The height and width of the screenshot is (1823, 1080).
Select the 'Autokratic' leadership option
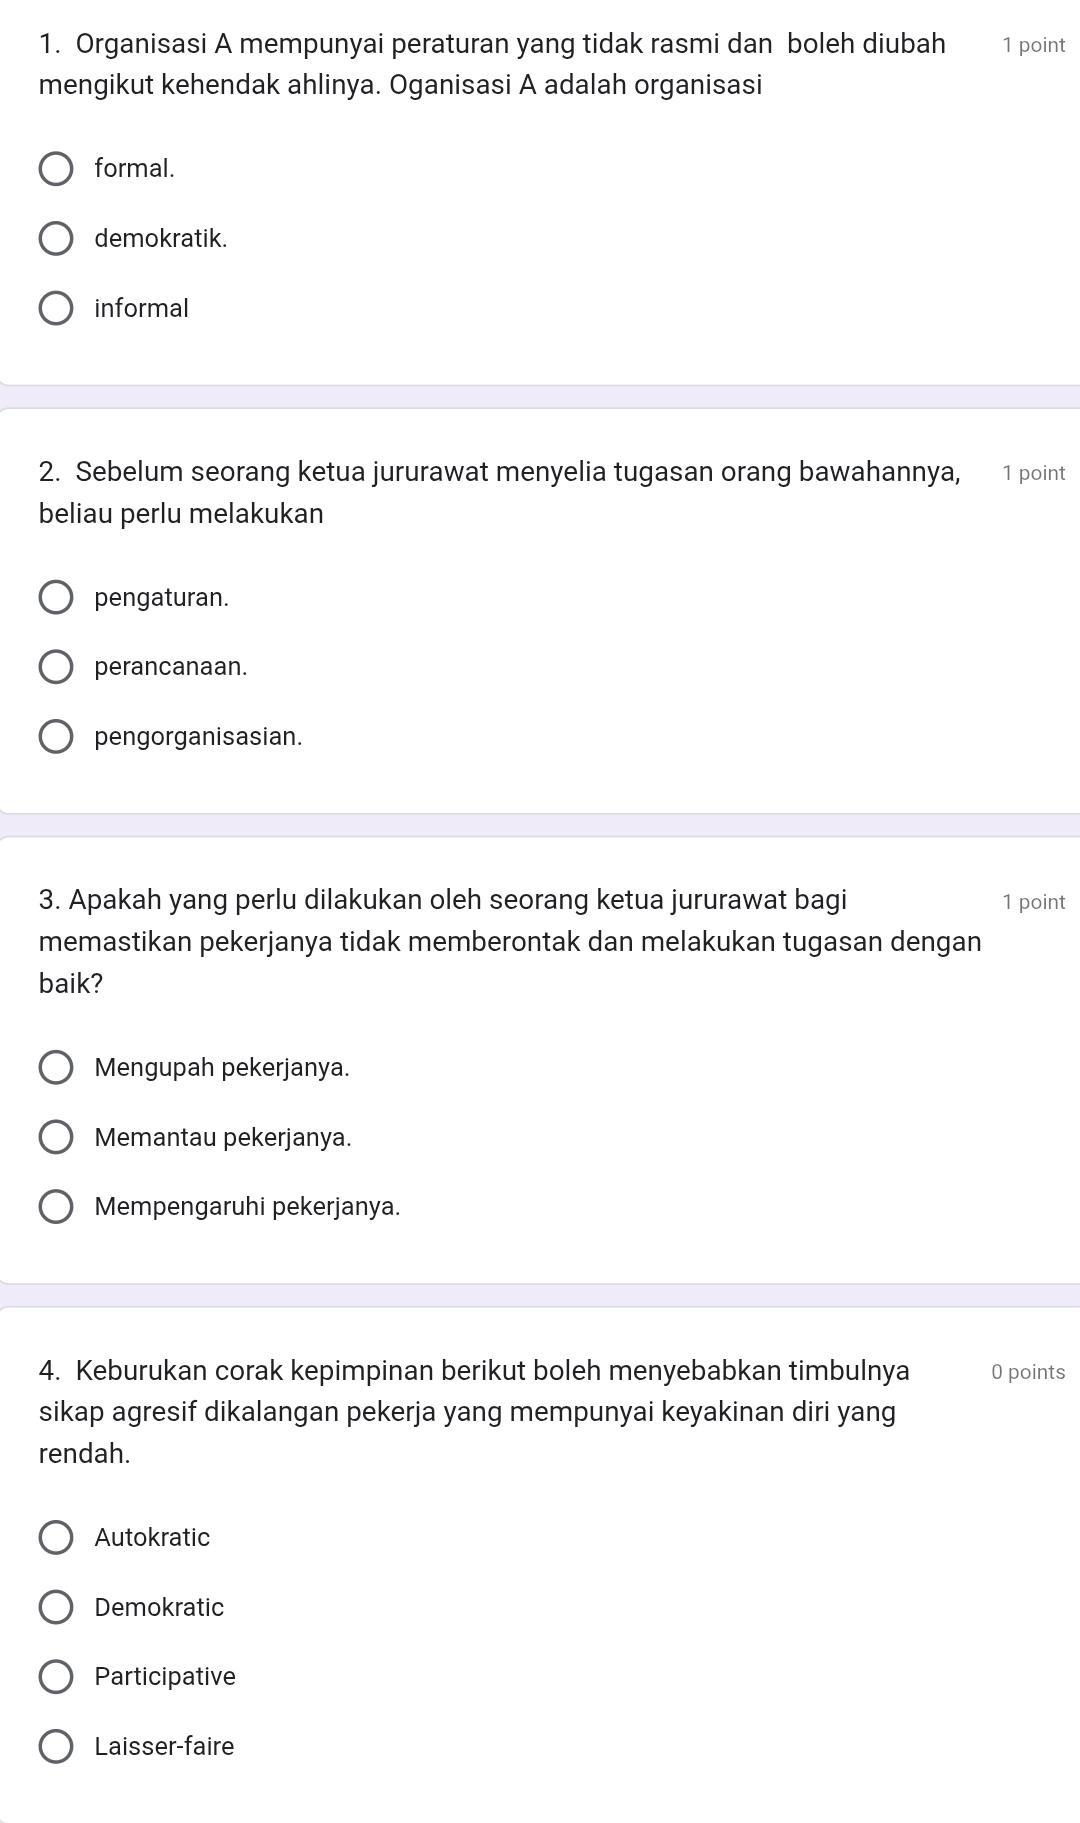pos(56,1538)
